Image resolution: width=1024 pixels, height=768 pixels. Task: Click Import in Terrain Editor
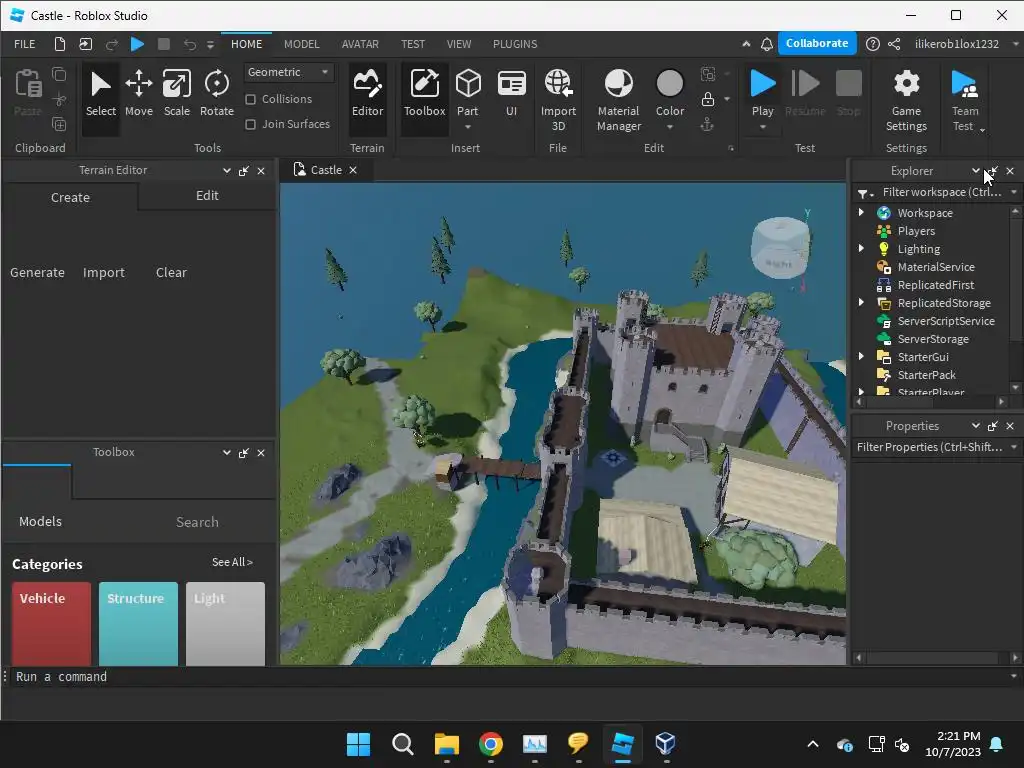coord(103,272)
